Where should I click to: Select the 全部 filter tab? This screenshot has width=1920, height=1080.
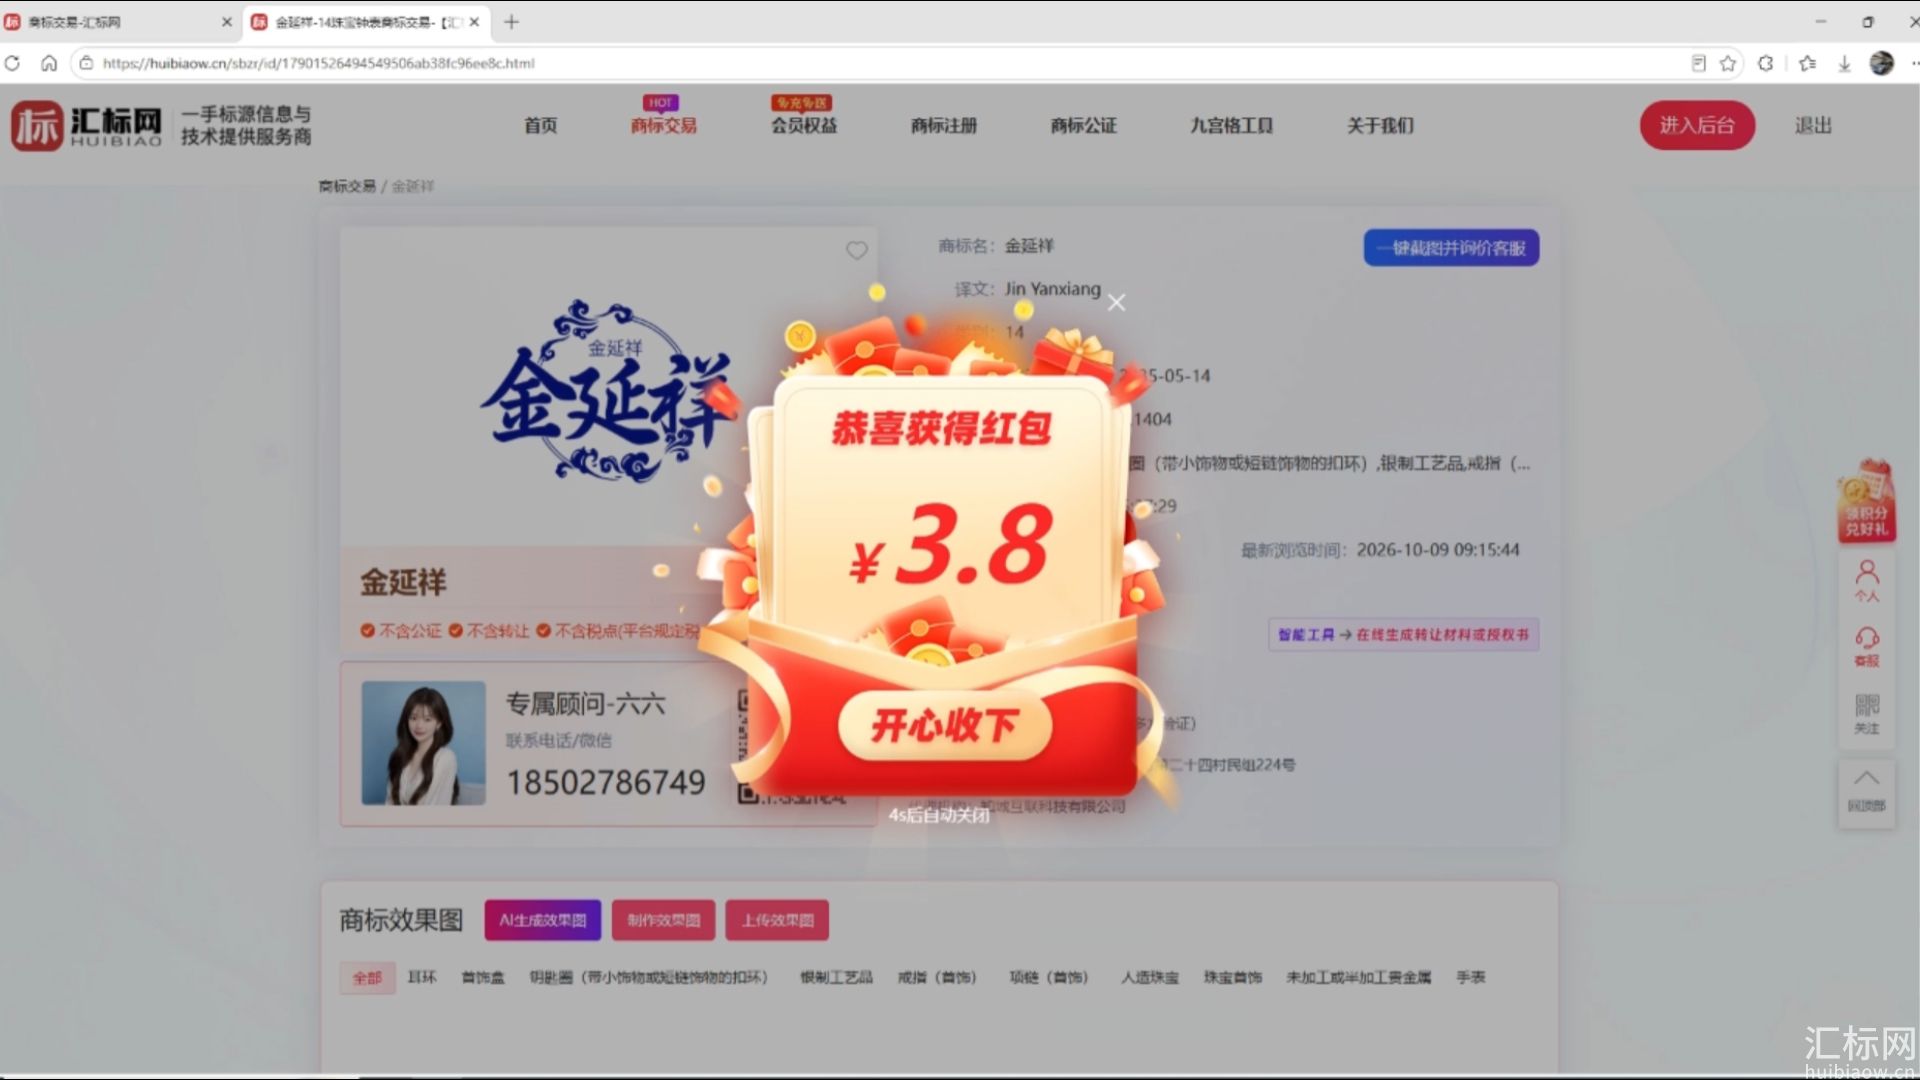367,977
